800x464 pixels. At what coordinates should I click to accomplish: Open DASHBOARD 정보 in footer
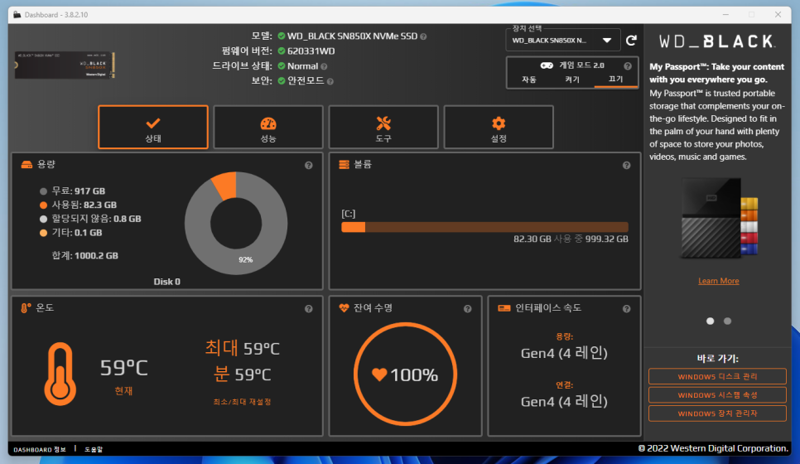[40, 450]
